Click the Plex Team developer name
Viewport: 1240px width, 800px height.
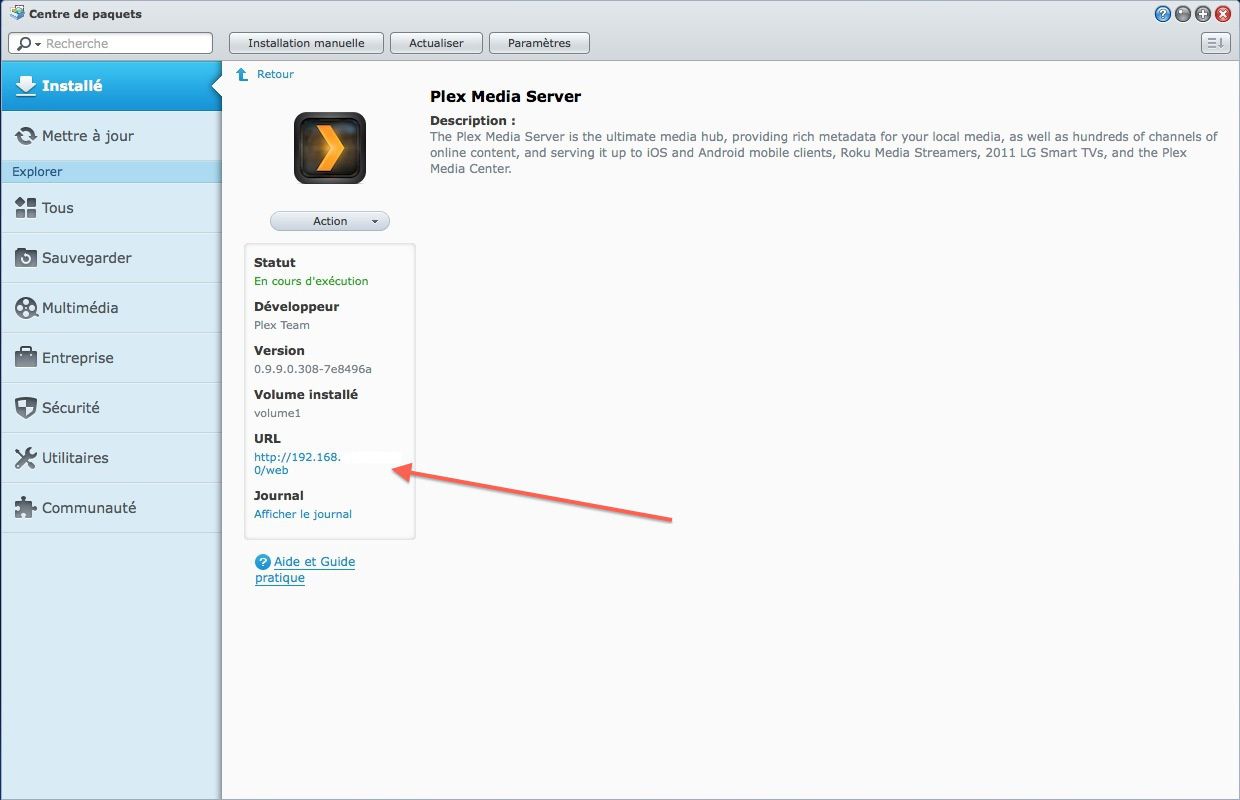point(282,325)
